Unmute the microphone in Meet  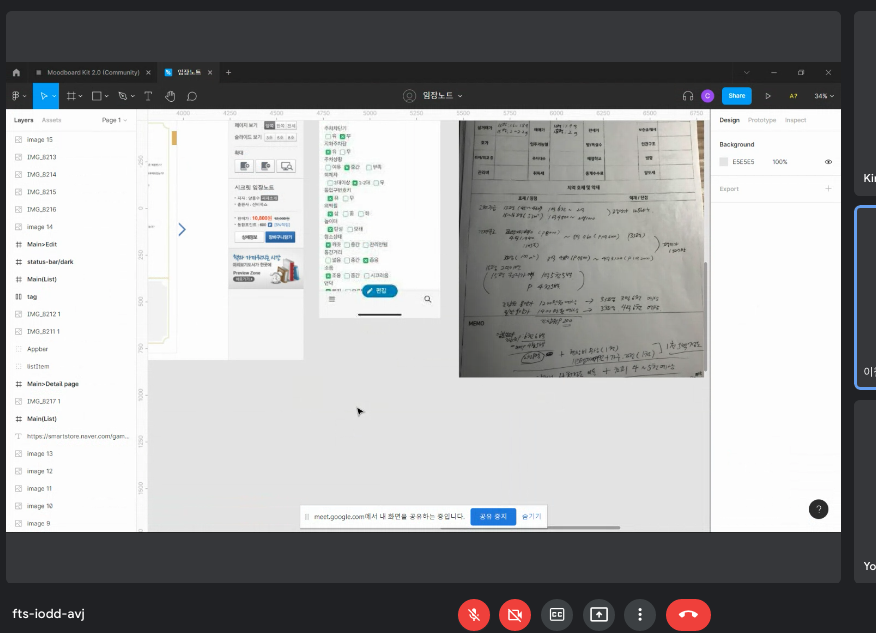[x=474, y=615]
